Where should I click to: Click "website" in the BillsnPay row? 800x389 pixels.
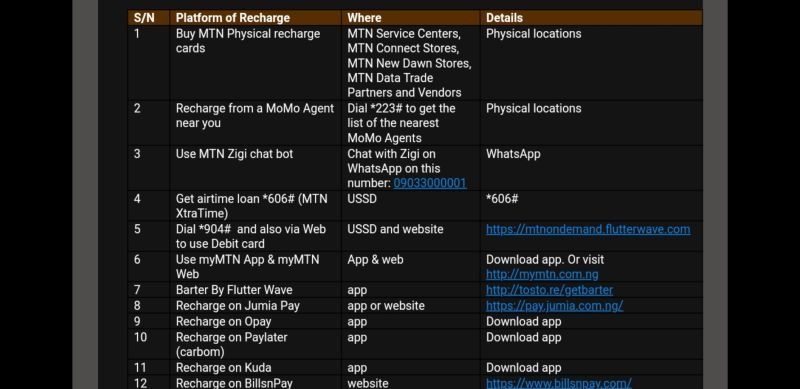368,383
